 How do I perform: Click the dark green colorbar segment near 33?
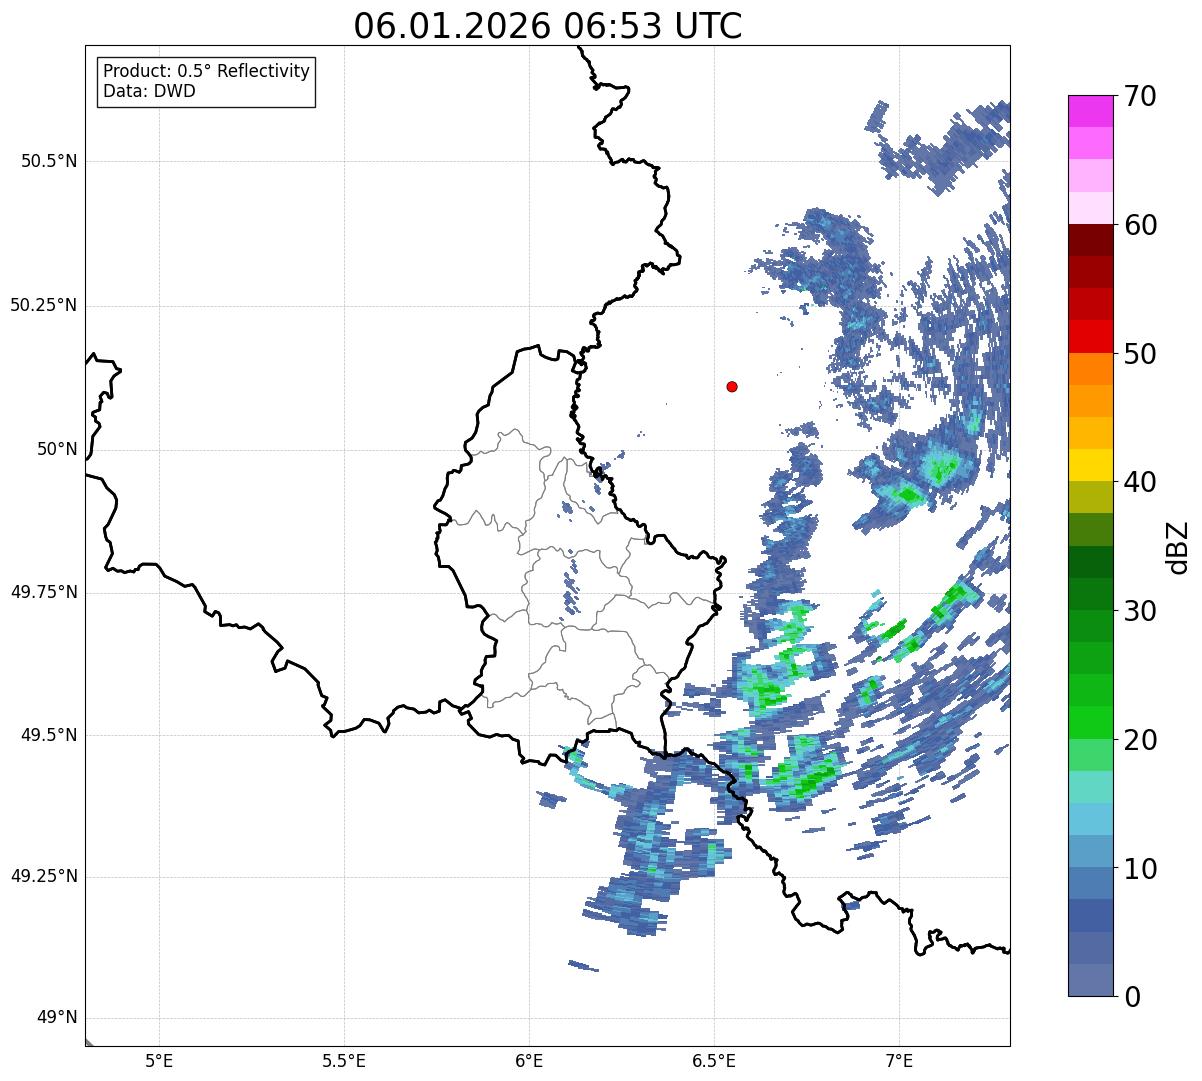1090,562
